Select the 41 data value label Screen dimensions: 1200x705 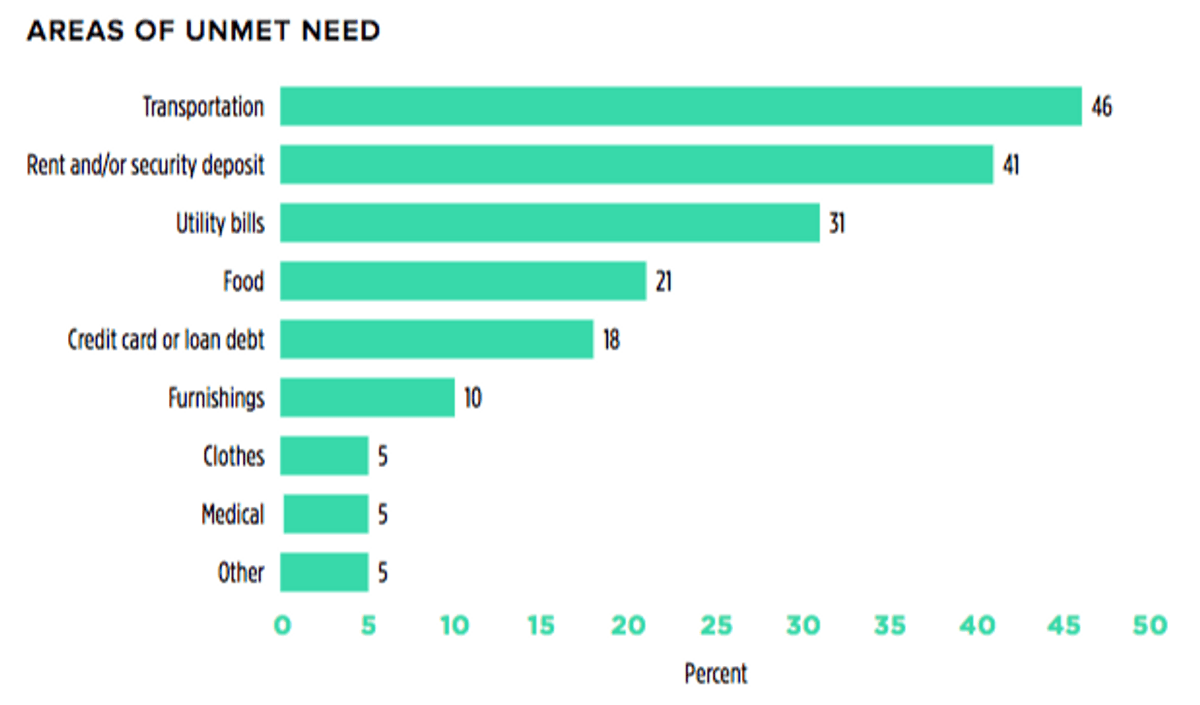coord(1011,165)
